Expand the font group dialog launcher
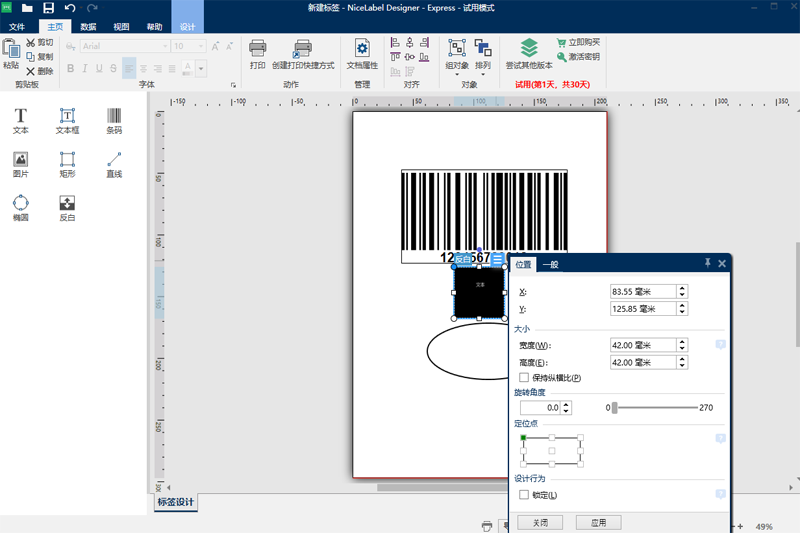Image resolution: width=800 pixels, height=533 pixels. point(233,85)
